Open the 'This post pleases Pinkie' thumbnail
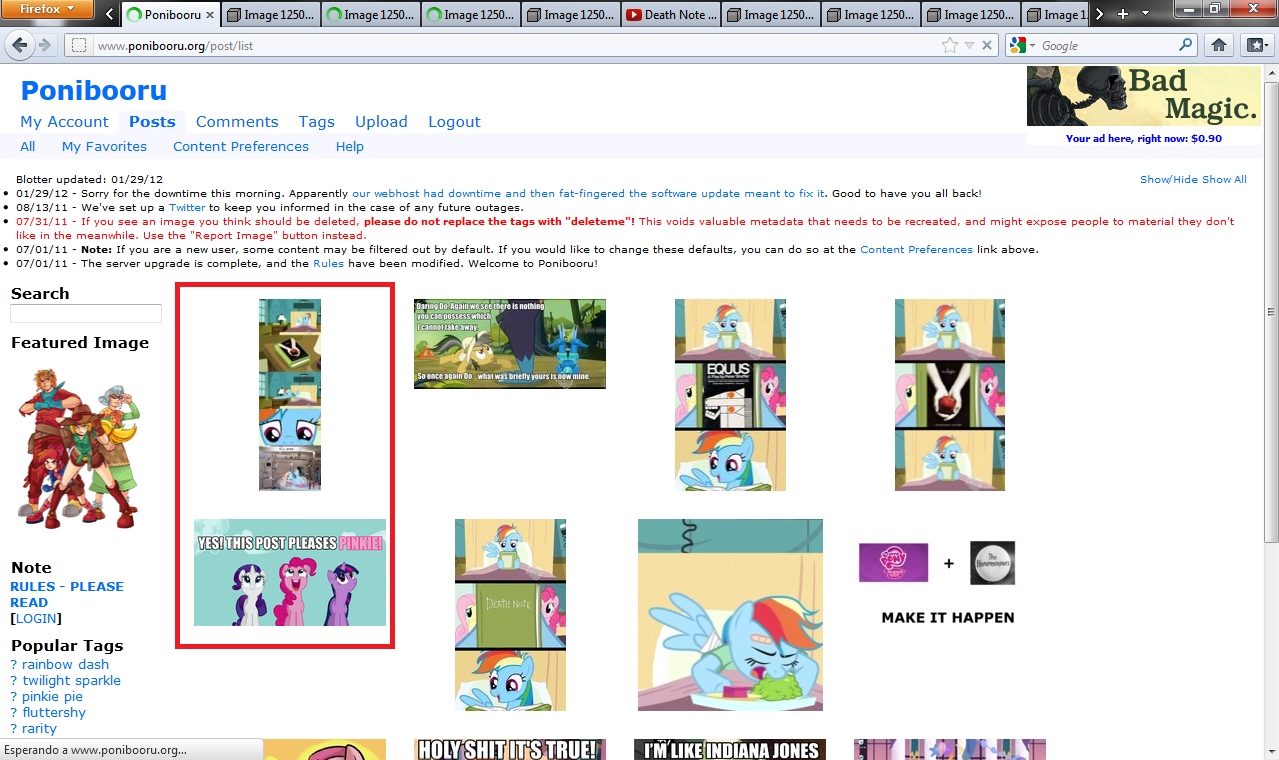The image size is (1279, 760). point(290,572)
